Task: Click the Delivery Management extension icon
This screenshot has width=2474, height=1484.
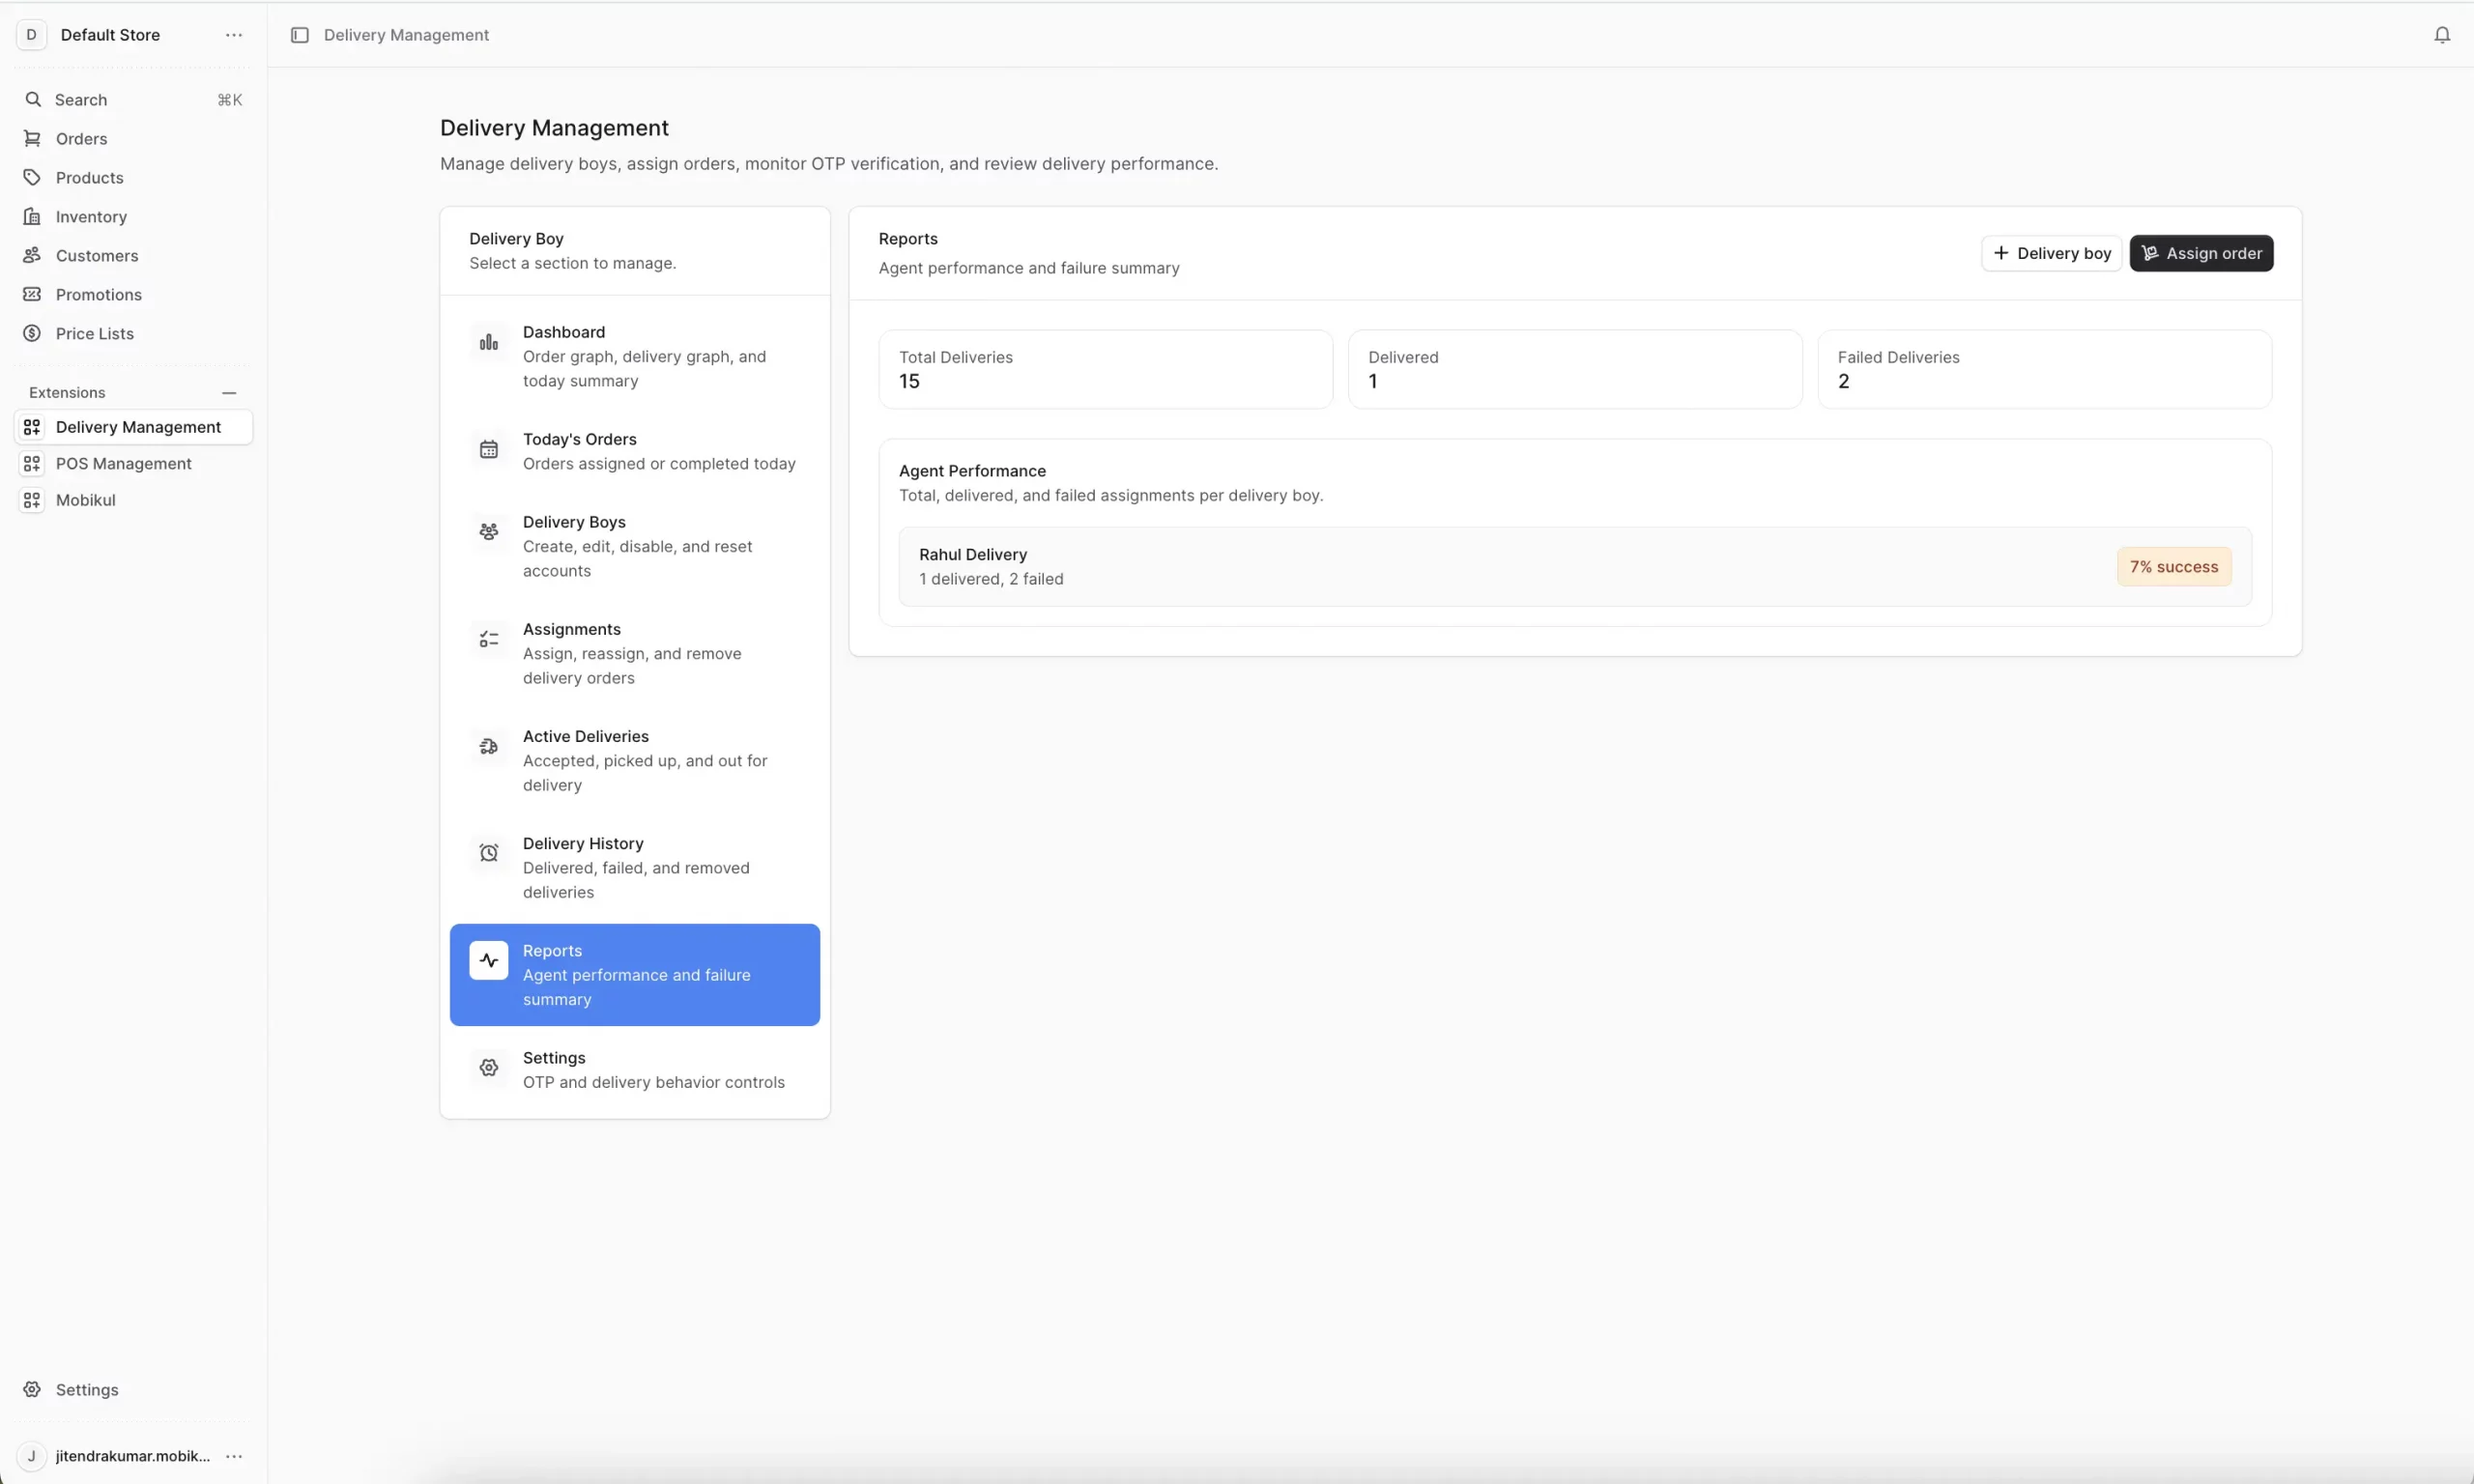Action: tap(32, 427)
